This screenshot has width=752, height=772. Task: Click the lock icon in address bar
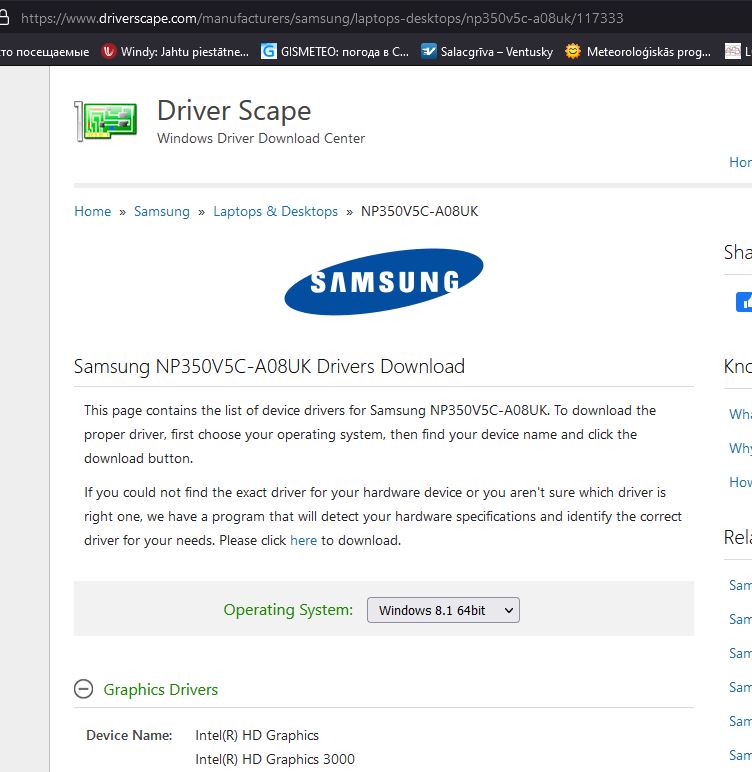point(4,18)
